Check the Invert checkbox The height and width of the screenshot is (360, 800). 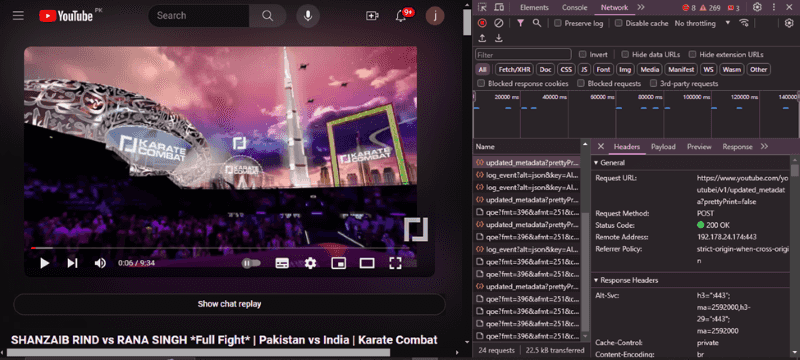(x=582, y=55)
